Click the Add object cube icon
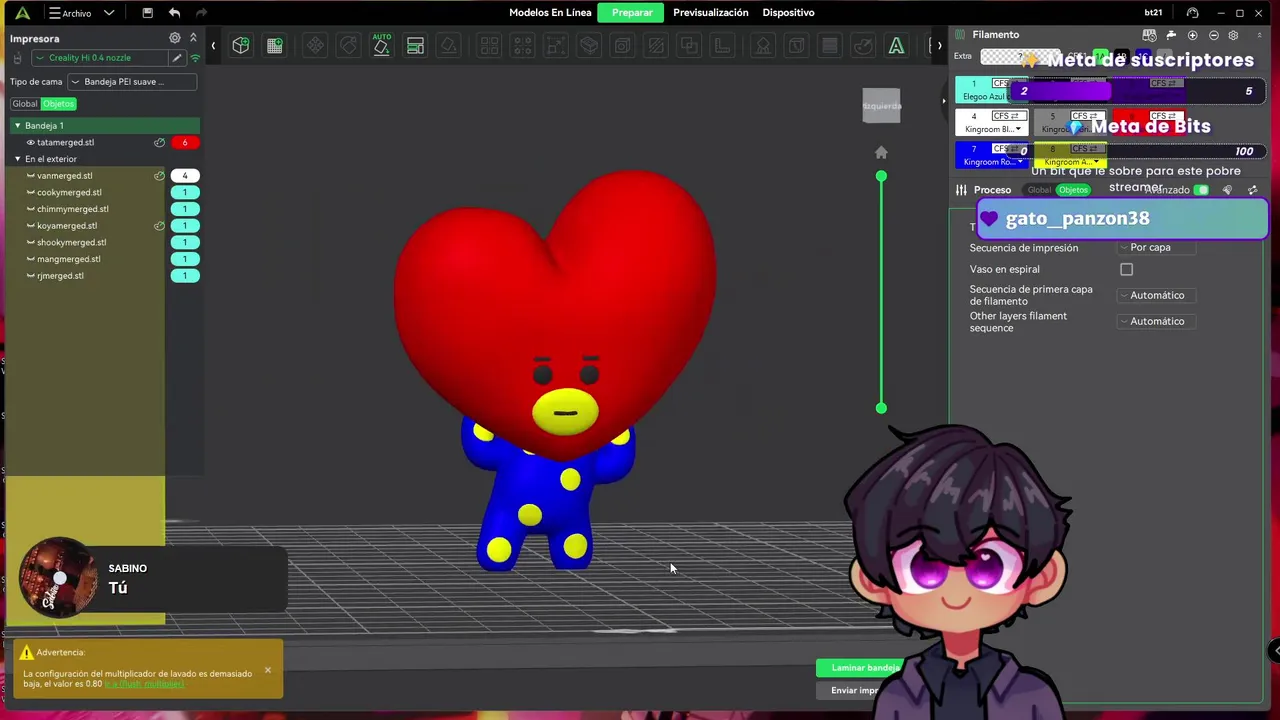This screenshot has width=1280, height=720. 241,45
